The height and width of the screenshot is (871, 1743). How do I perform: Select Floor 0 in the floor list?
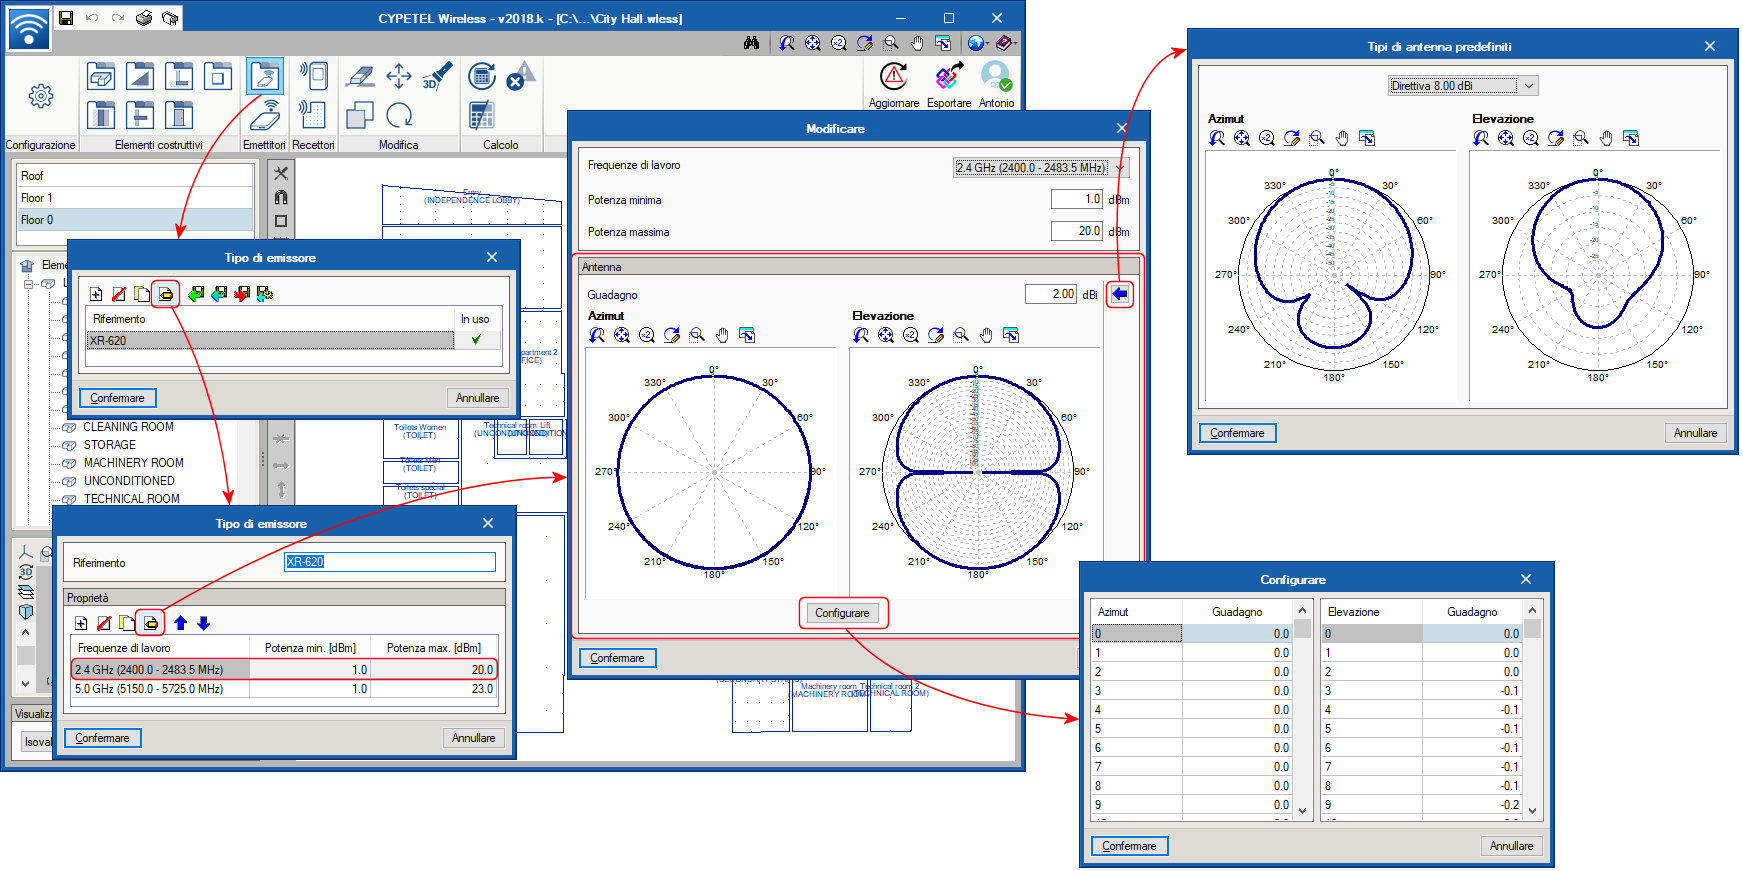point(135,220)
